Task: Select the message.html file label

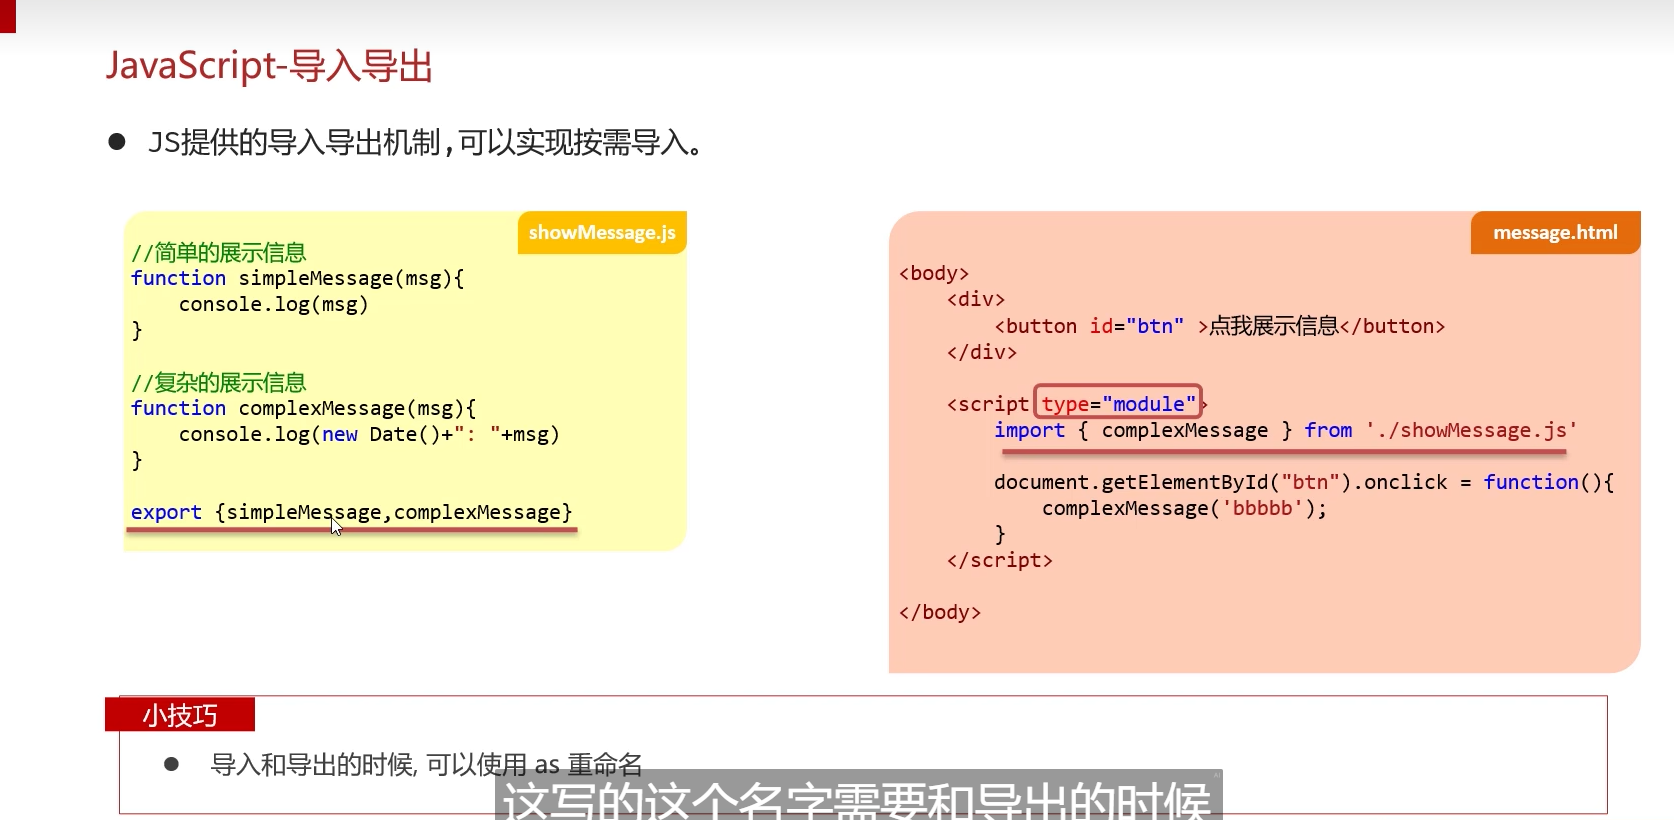Action: tap(1555, 232)
